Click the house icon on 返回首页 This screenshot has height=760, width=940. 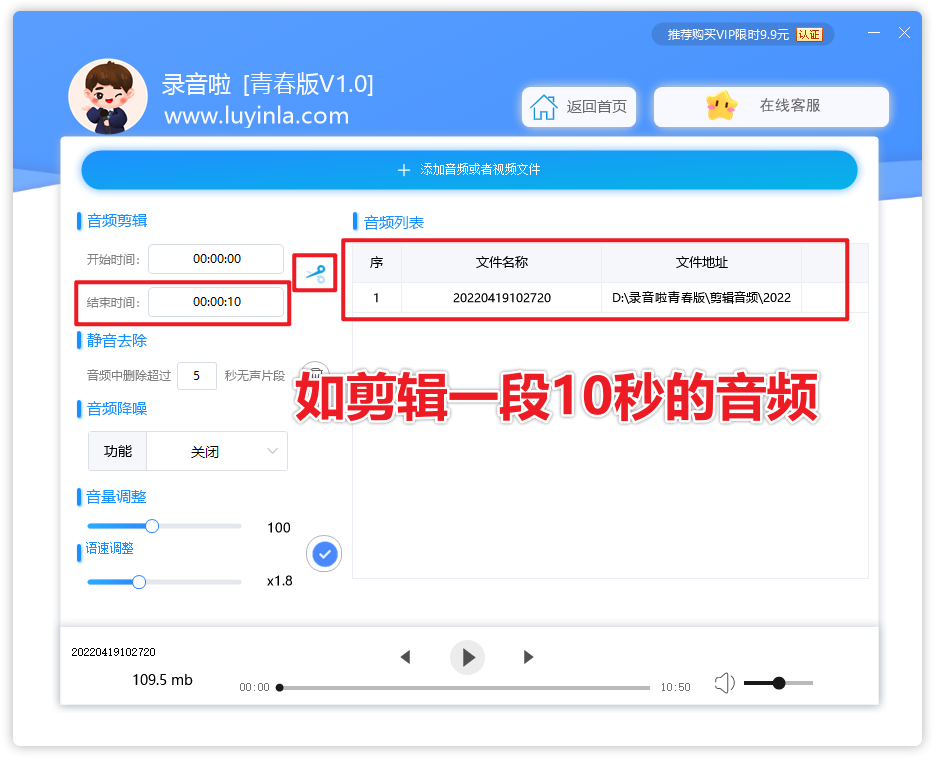tap(544, 107)
